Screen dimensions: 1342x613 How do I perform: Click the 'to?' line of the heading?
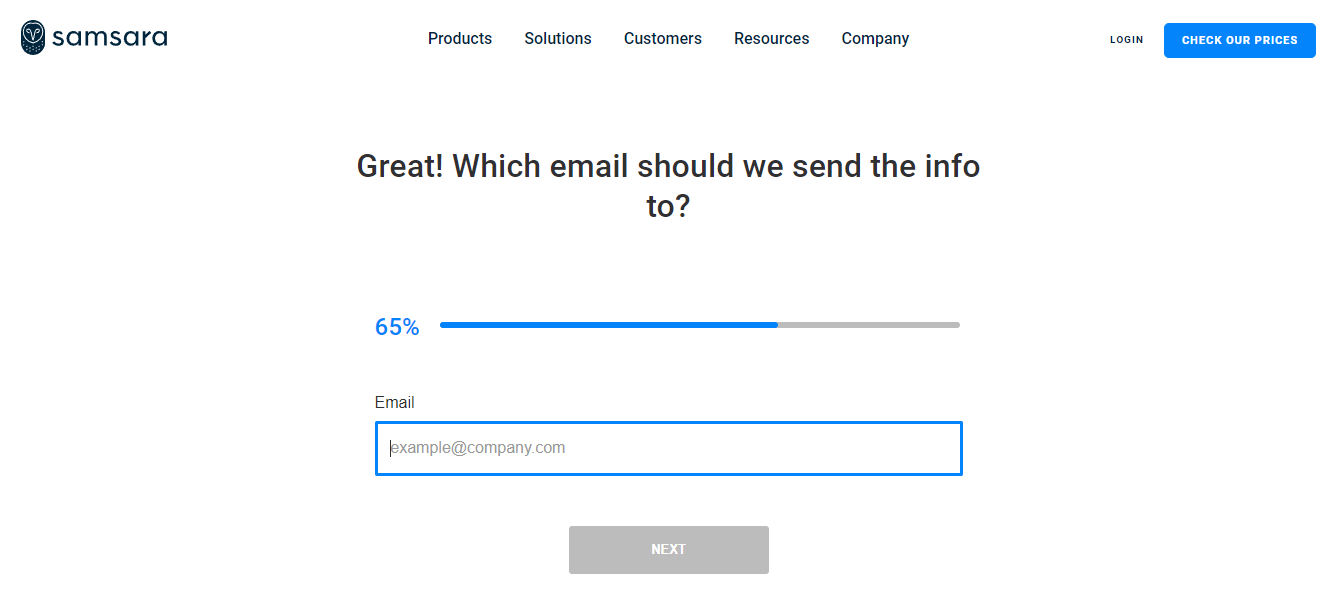668,206
